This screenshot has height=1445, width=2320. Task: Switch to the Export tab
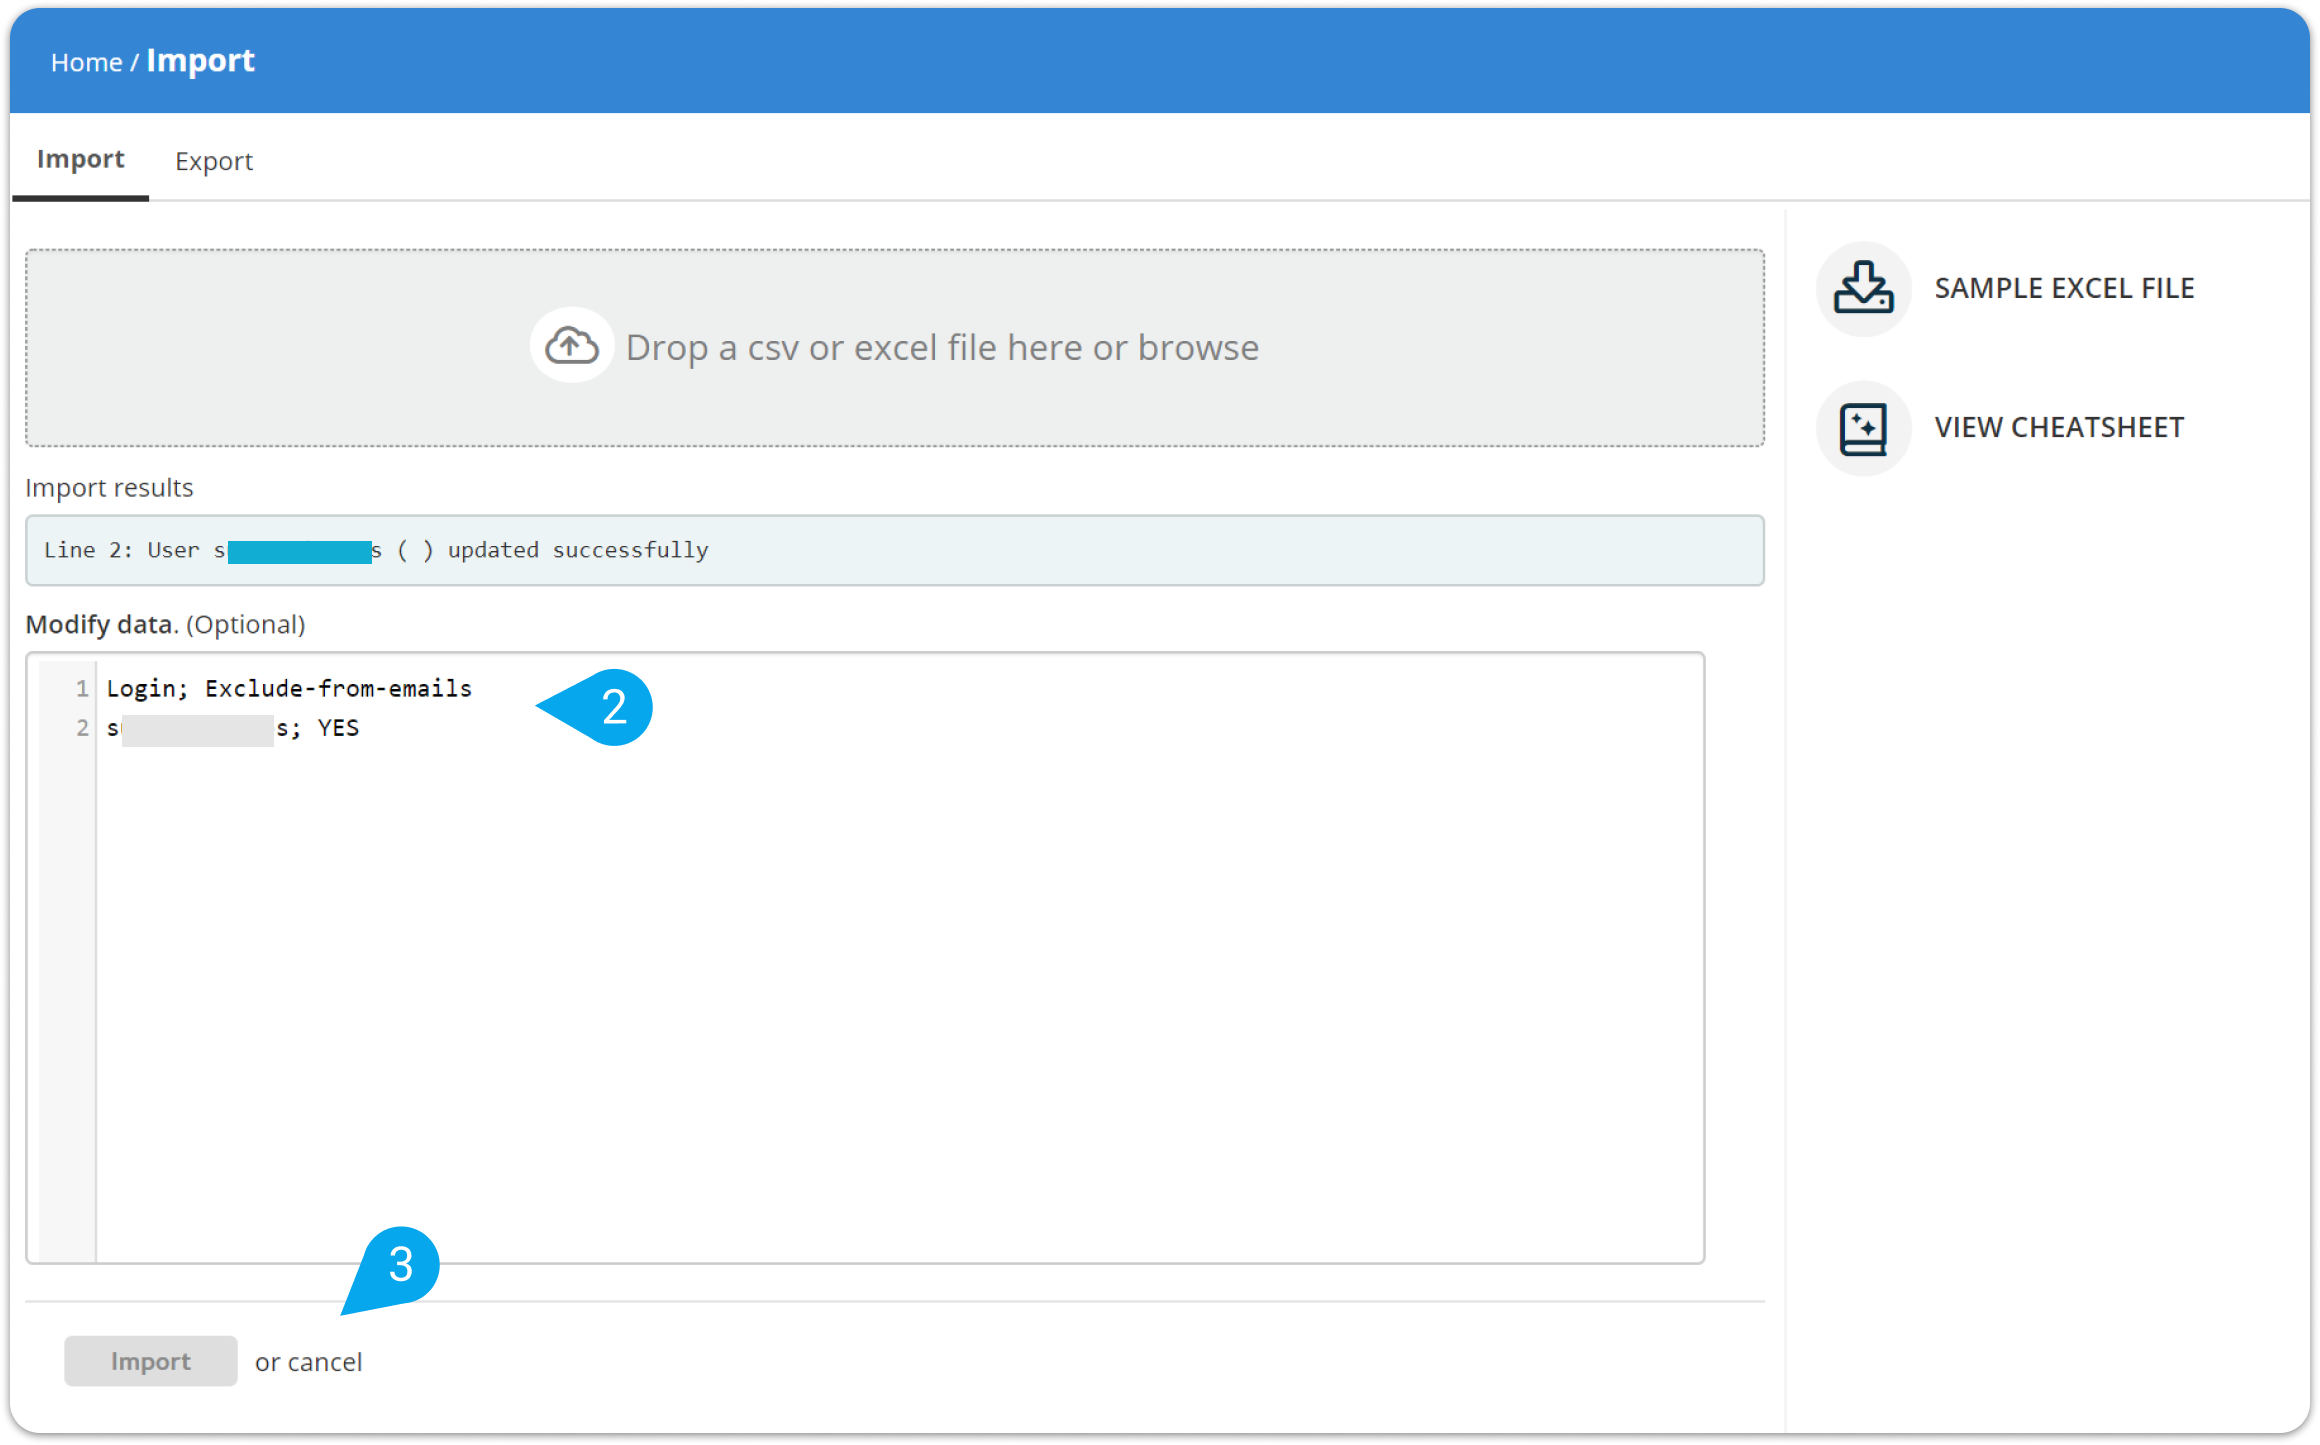tap(213, 161)
